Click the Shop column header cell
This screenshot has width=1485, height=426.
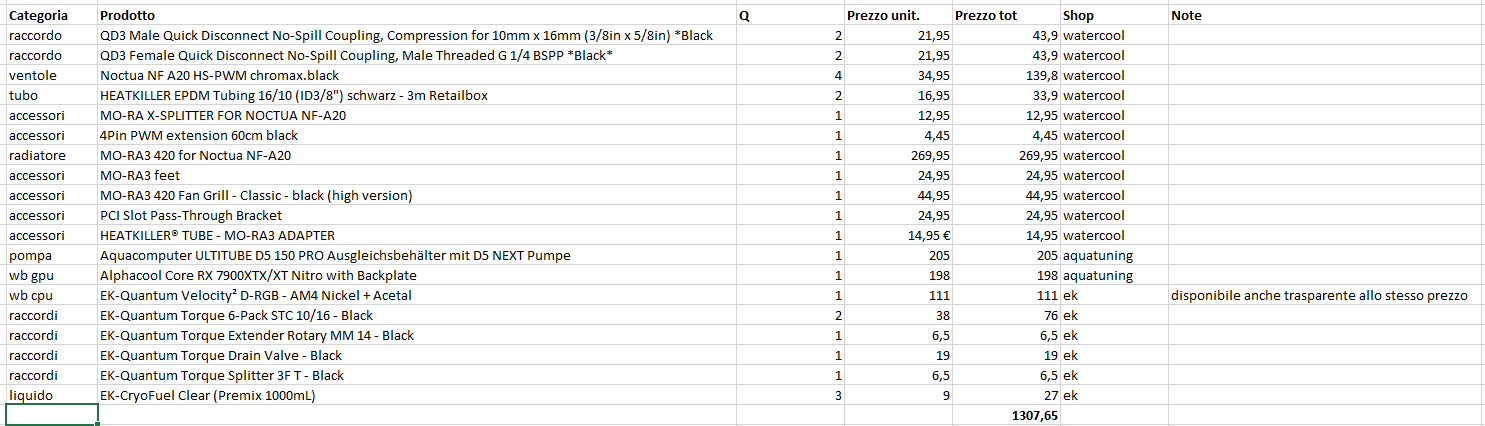[x=1078, y=16]
